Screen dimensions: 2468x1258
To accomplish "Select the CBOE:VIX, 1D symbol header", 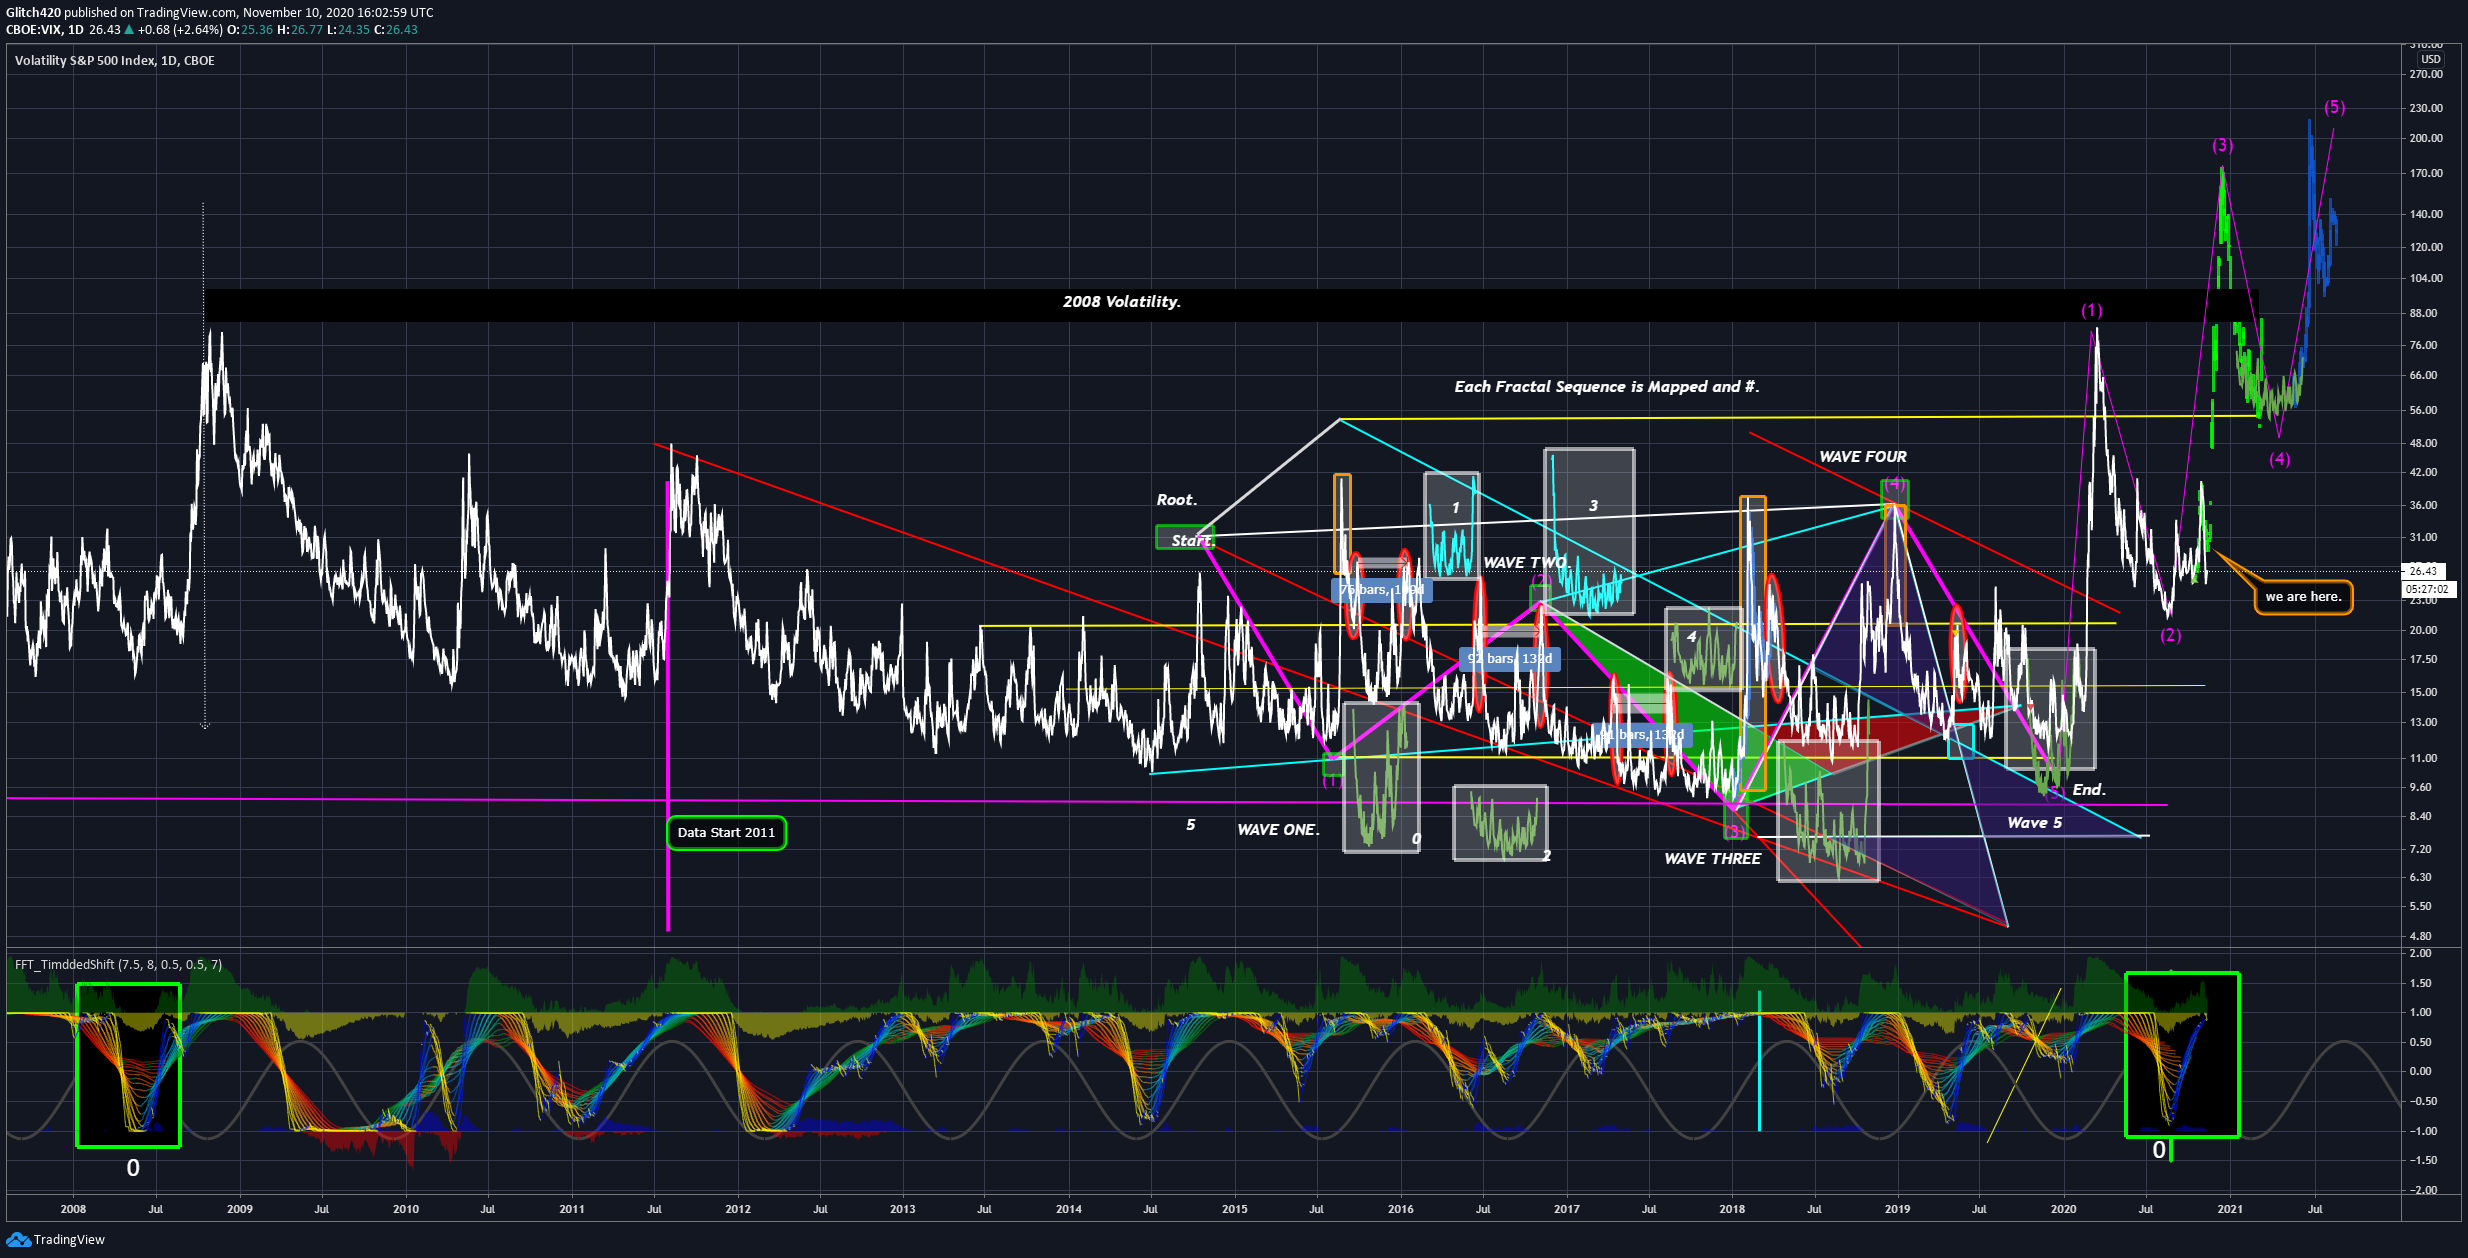I will click(45, 30).
